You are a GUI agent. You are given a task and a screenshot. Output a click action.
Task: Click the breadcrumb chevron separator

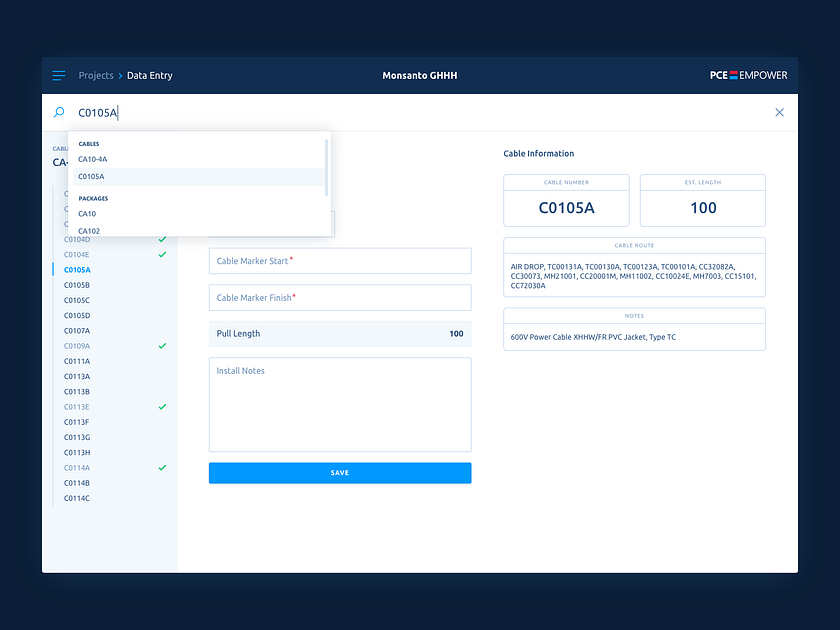click(x=120, y=76)
